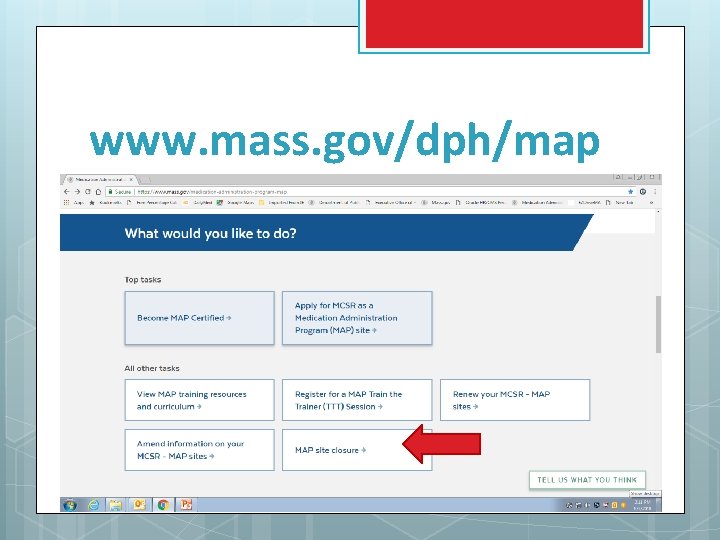Screen dimensions: 720x540
Task: Reload the page with the refresh icon
Action: click(88, 191)
